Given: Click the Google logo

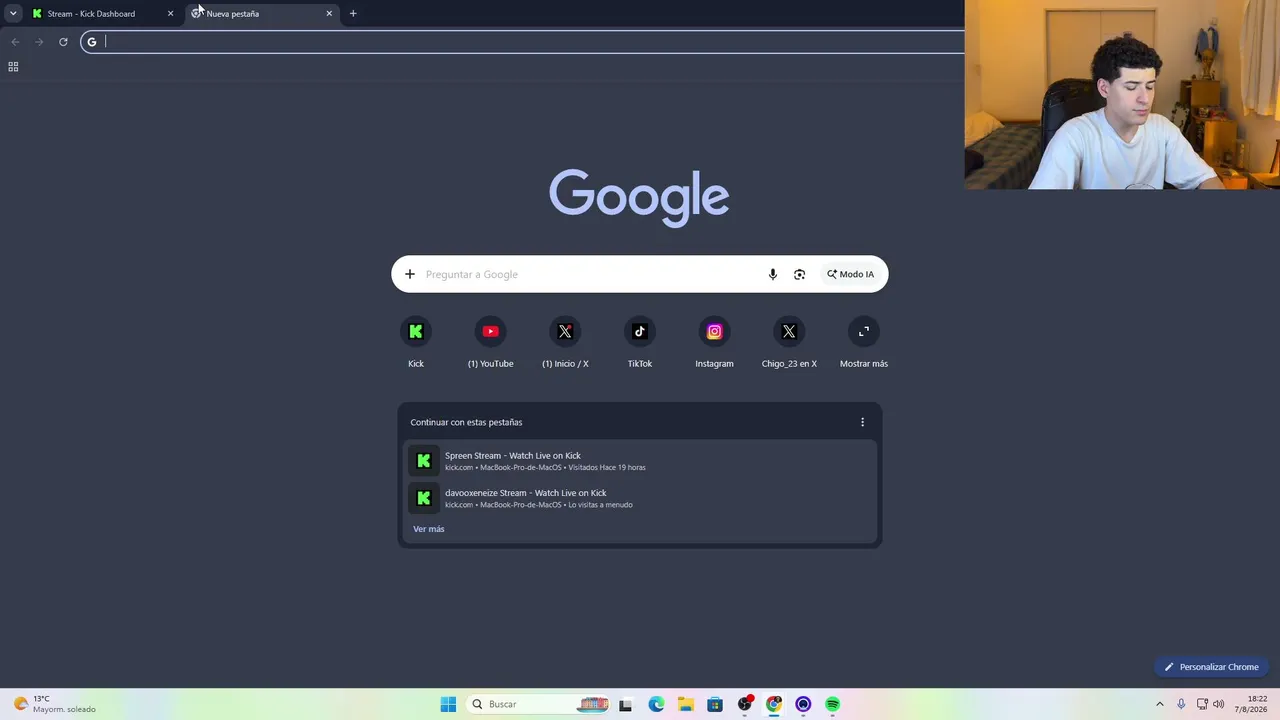Looking at the screenshot, I should (639, 197).
